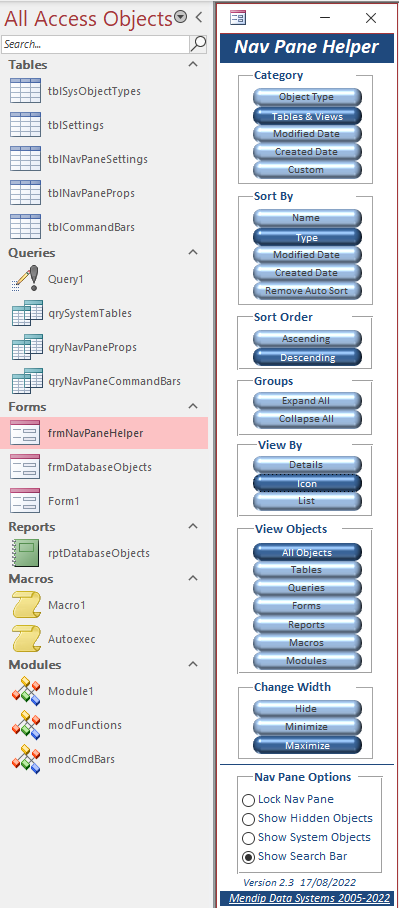Sort objects by Type
This screenshot has height=908, width=399.
tap(307, 237)
